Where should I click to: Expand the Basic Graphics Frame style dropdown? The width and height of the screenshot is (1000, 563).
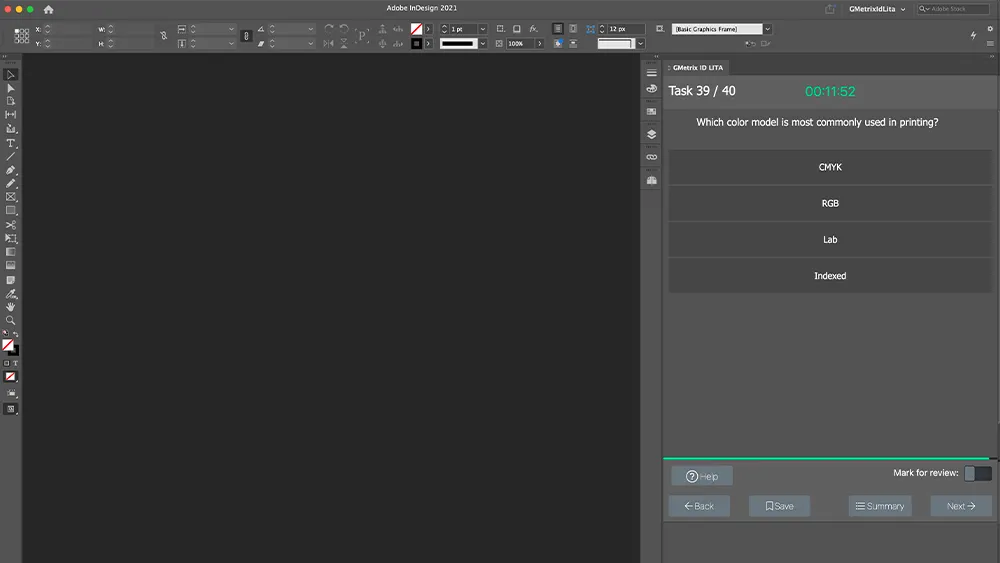coord(767,29)
